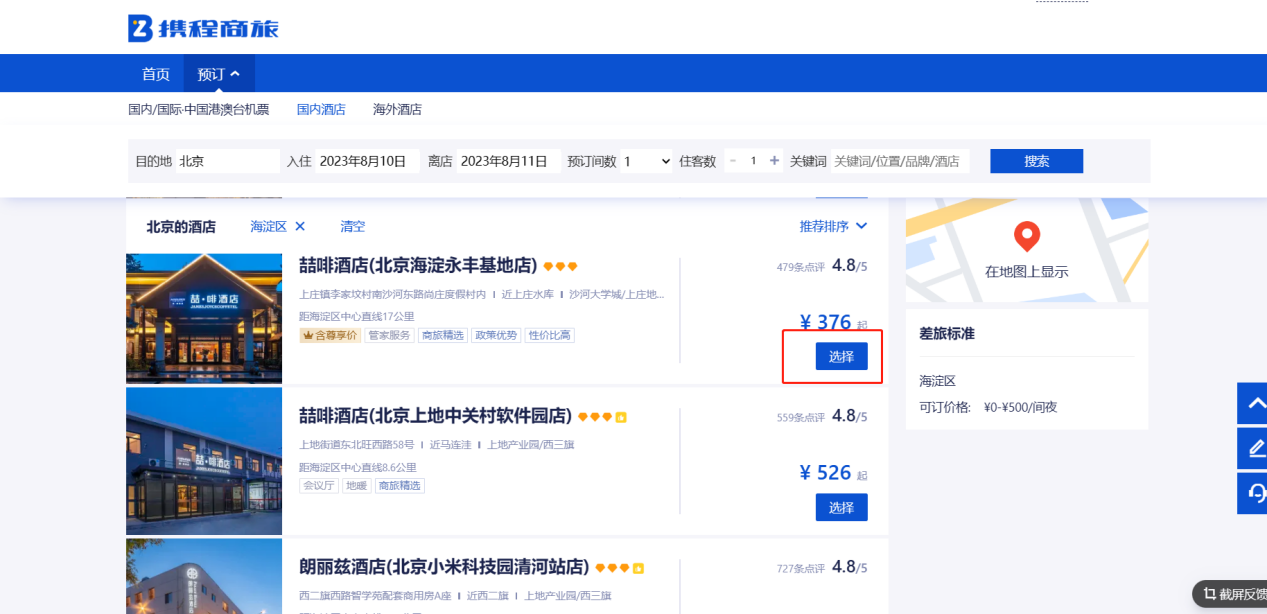Click the diamond rating of 喆啡酒店永丰基地店
The width and height of the screenshot is (1267, 614).
(x=561, y=267)
